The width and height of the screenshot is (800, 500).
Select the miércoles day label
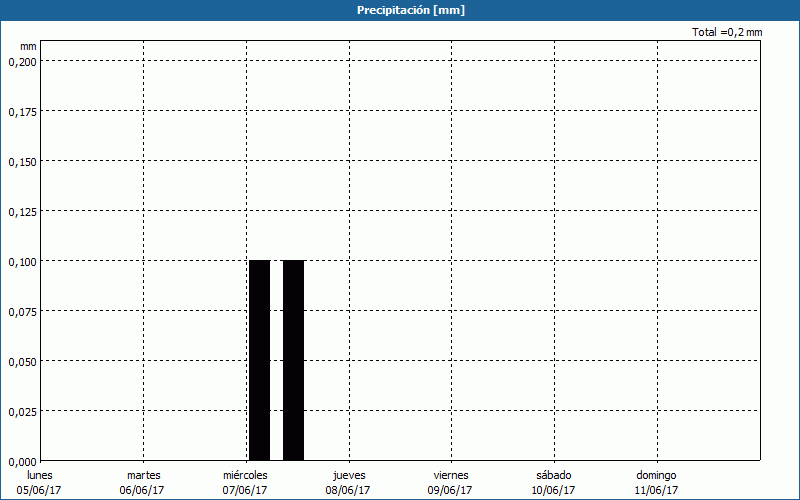click(x=245, y=475)
